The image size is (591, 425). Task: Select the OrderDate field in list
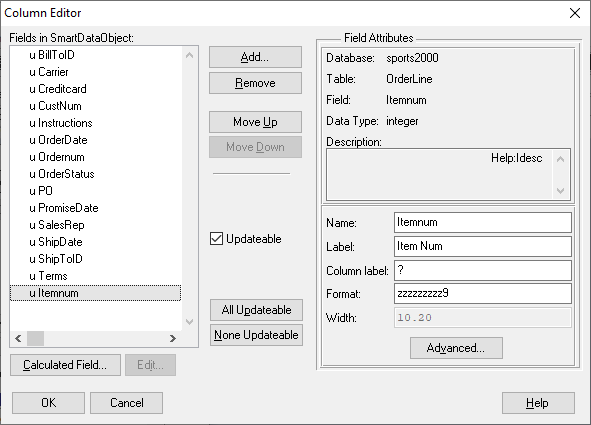95,140
